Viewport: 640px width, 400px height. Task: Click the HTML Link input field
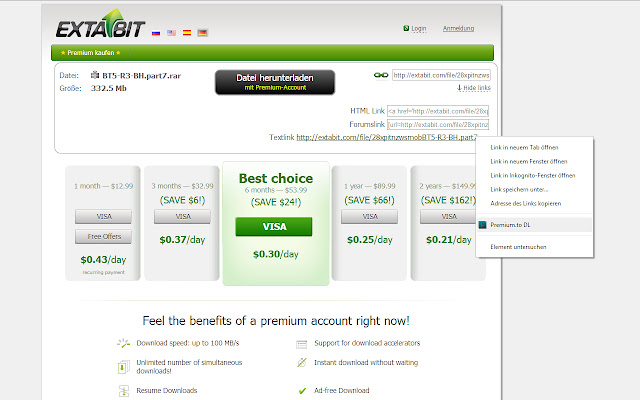438,111
